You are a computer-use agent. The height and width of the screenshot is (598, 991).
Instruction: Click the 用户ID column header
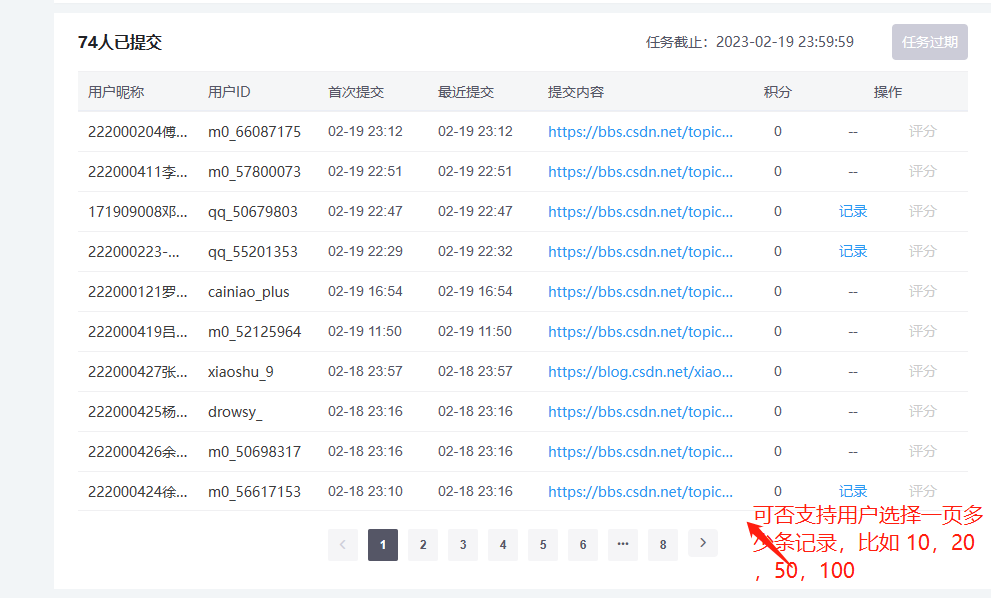tap(229, 92)
